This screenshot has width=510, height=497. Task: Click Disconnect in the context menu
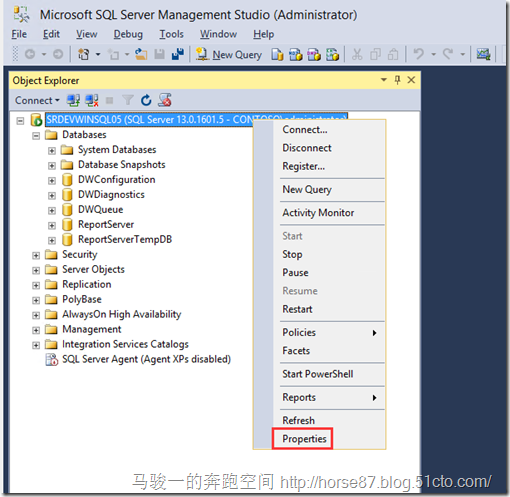point(307,148)
